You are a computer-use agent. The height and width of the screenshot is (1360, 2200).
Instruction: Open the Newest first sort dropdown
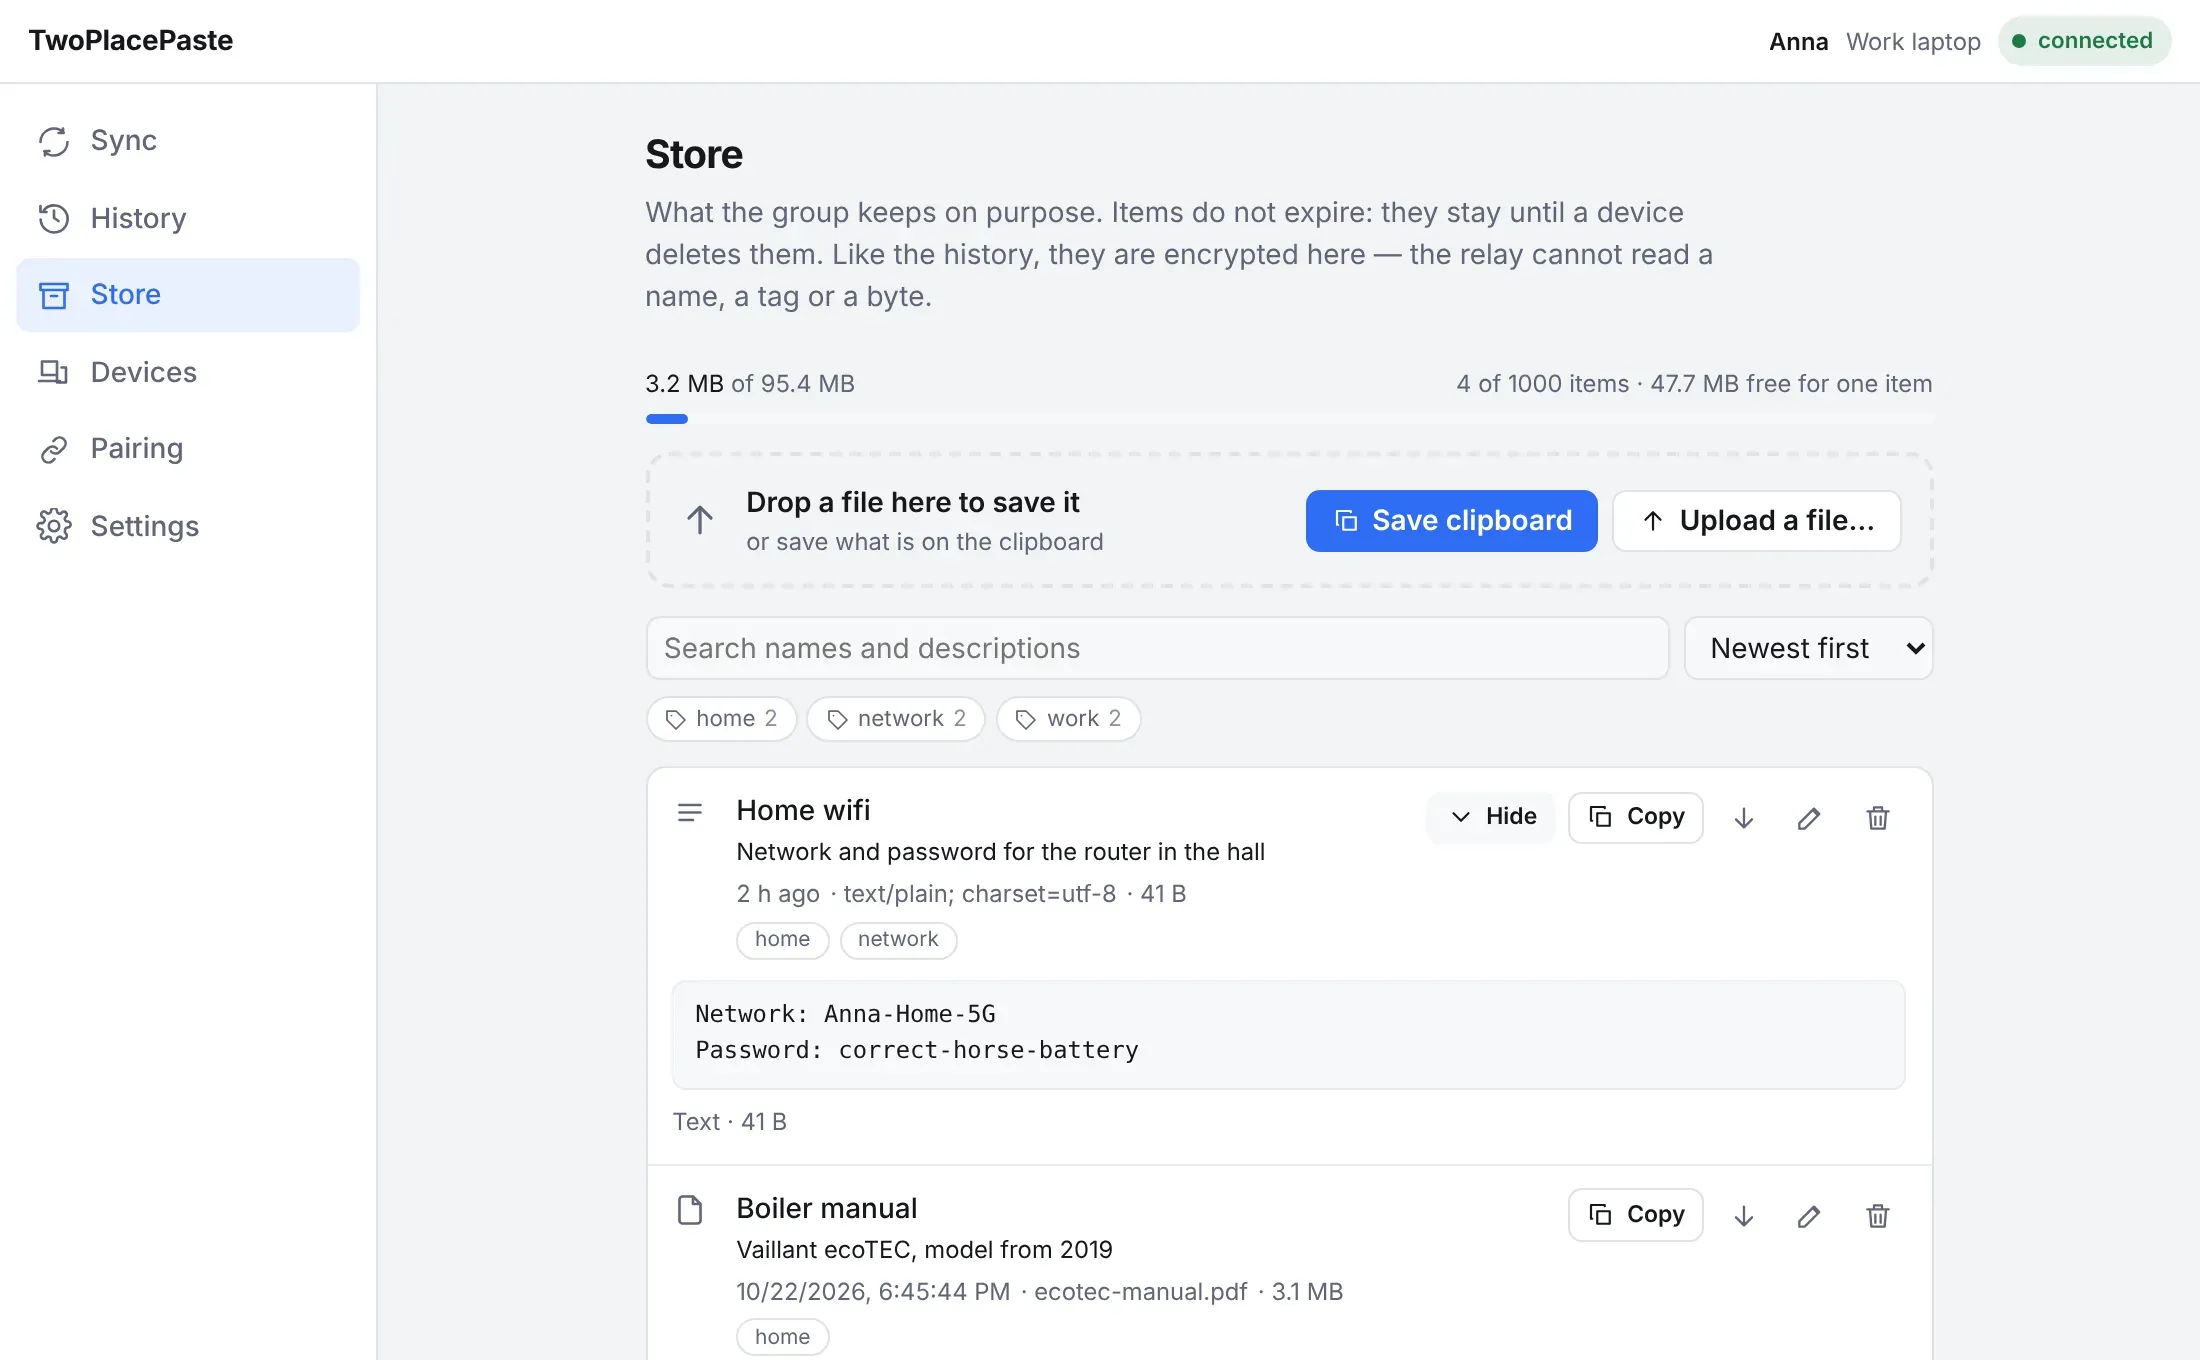click(x=1809, y=648)
